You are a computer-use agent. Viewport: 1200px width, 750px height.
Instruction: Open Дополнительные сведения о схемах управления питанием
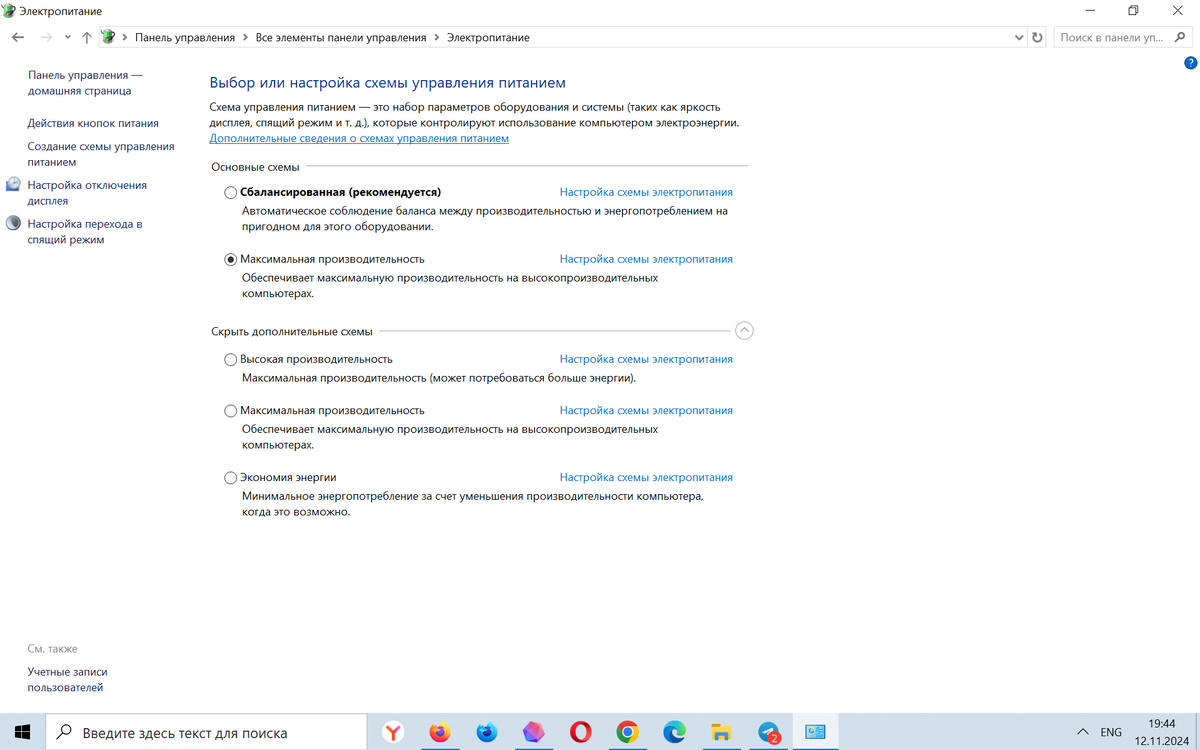(x=359, y=138)
